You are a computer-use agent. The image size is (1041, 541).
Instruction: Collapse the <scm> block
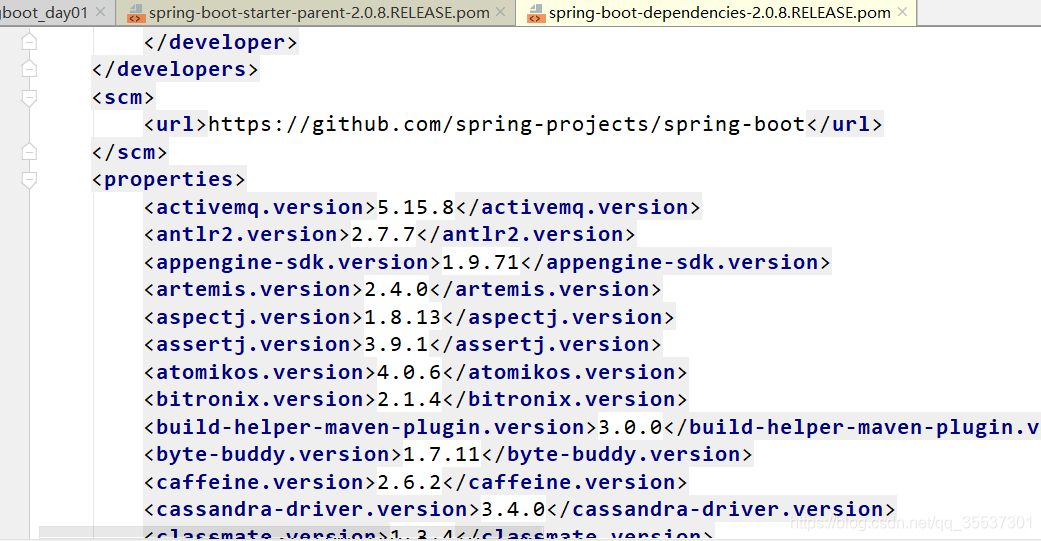point(29,98)
